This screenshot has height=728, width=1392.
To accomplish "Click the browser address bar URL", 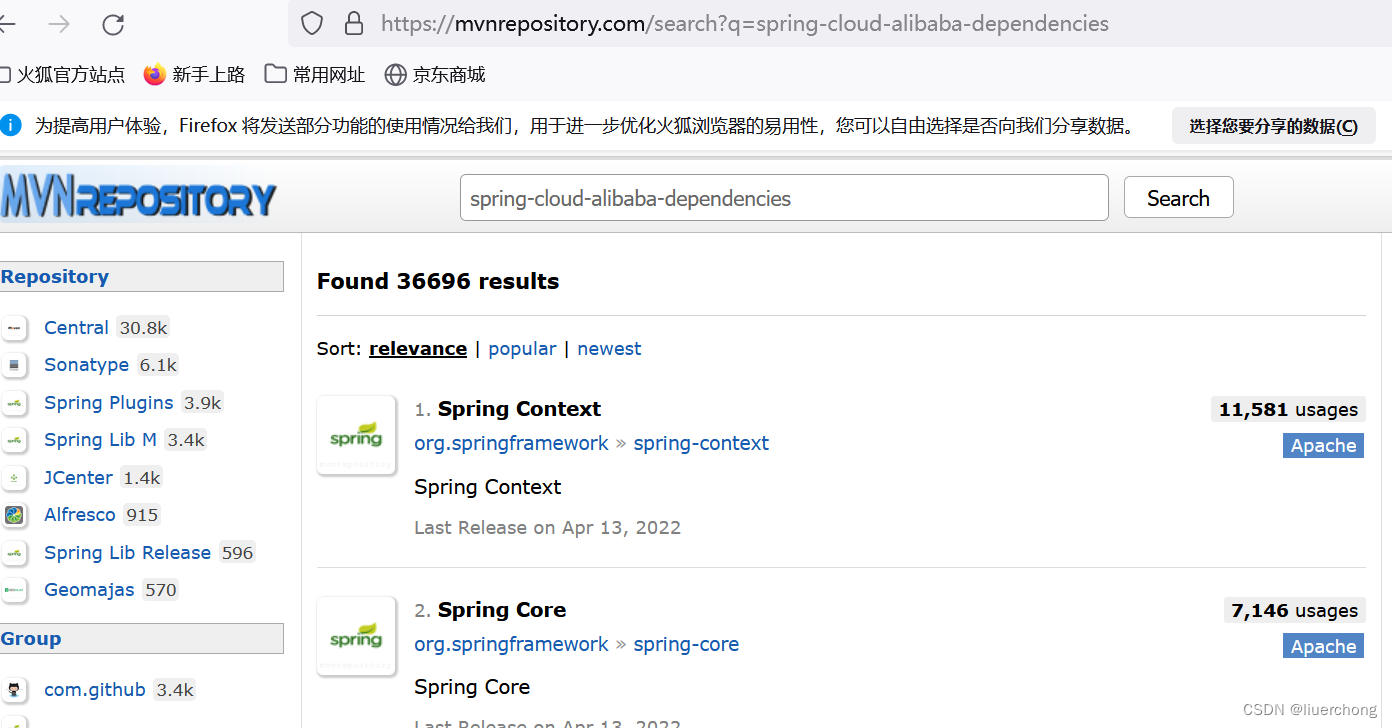I will pyautogui.click(x=745, y=23).
